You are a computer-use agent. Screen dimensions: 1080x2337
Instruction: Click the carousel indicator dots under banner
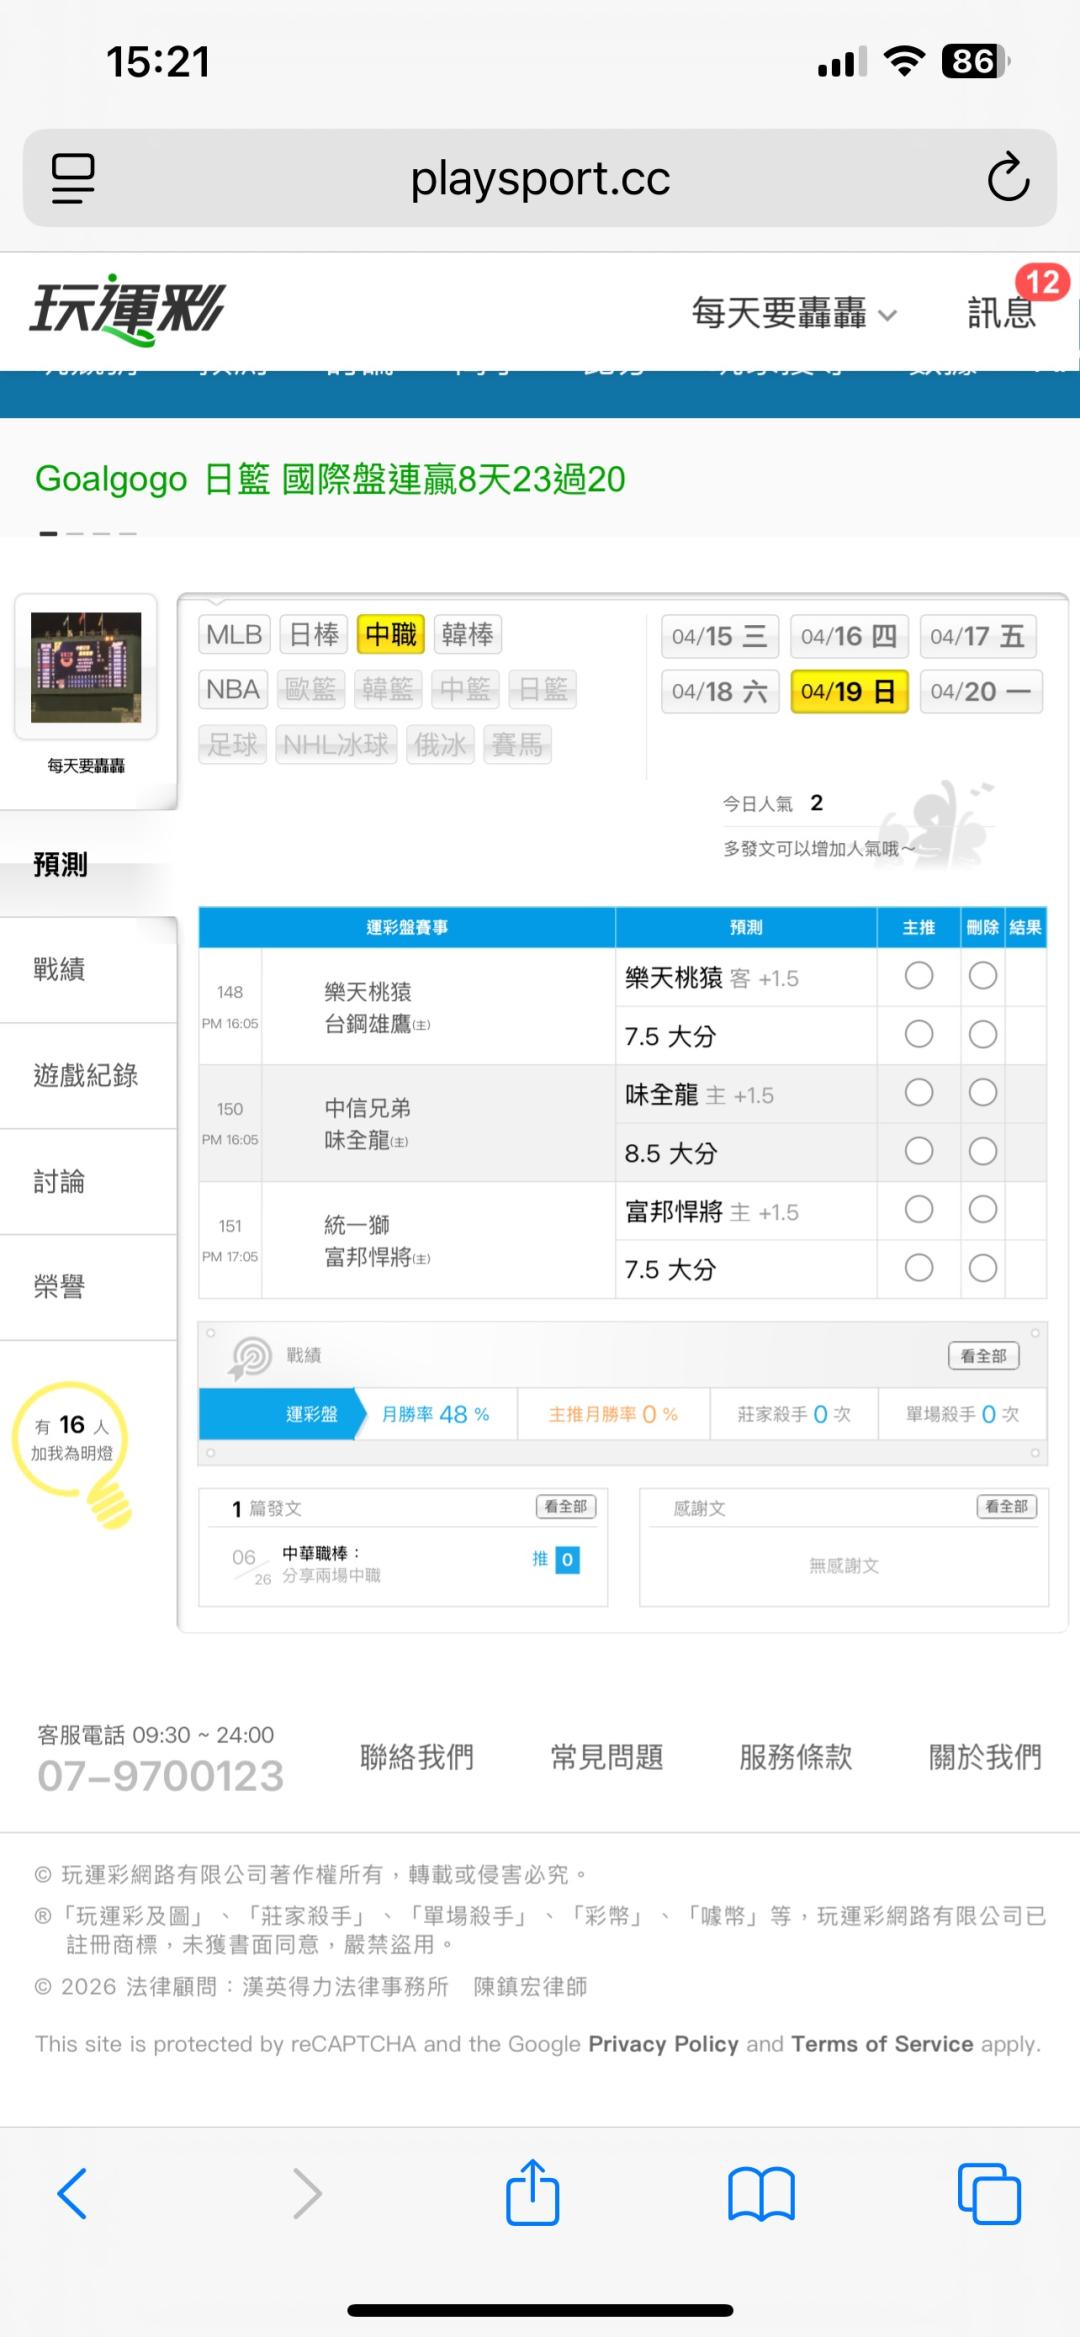pos(88,534)
